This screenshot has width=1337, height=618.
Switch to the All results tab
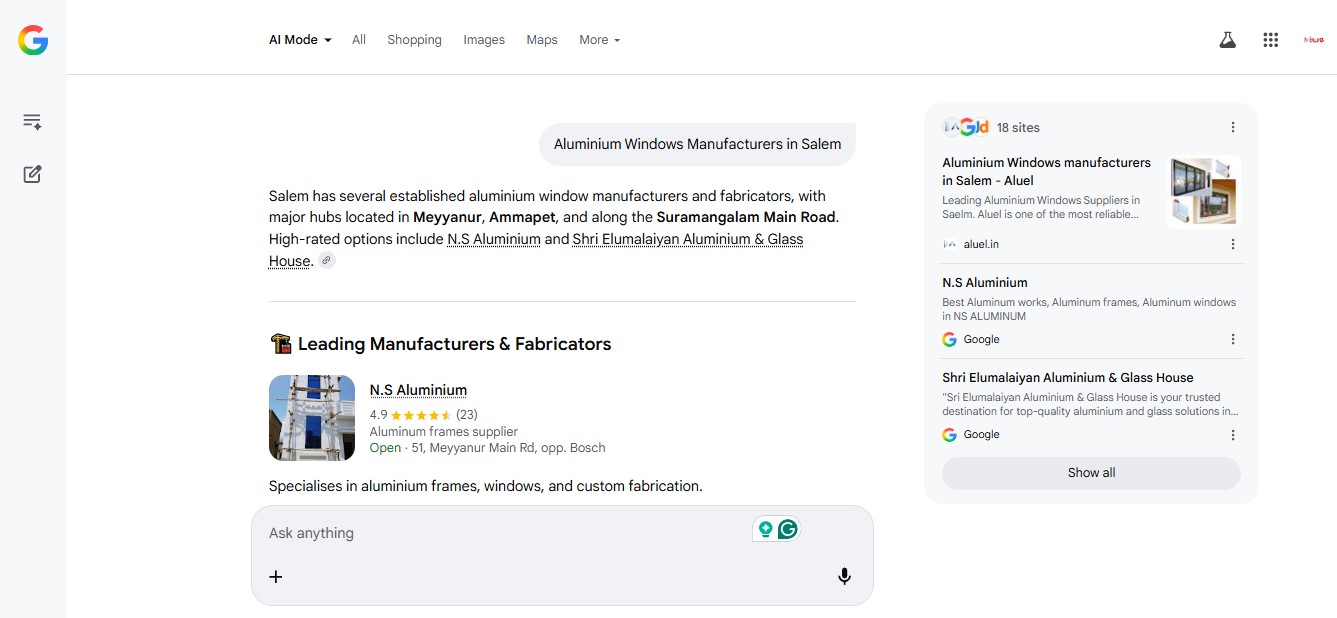tap(359, 40)
